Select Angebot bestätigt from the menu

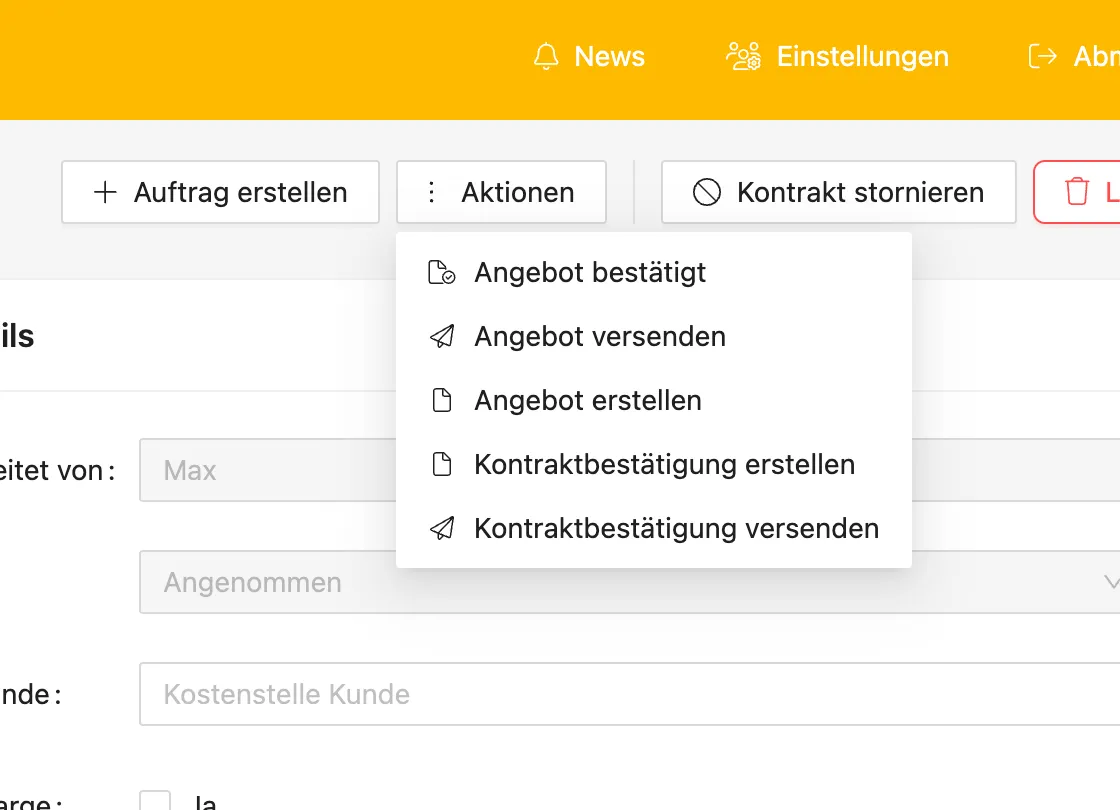(x=654, y=273)
